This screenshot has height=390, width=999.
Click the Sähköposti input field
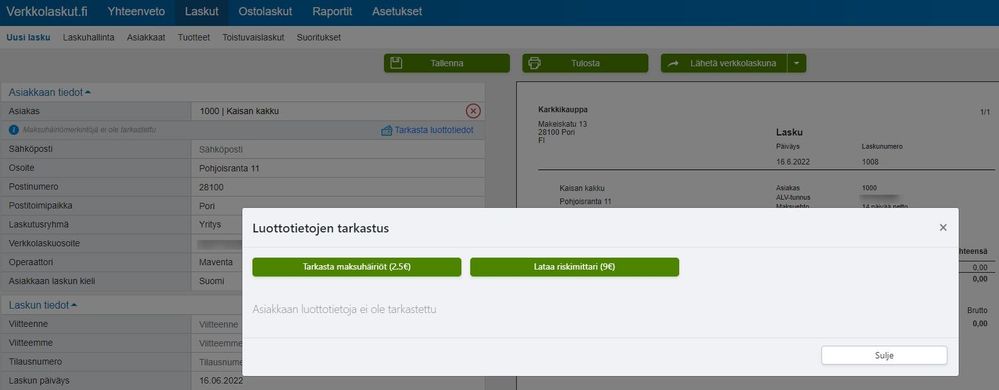click(337, 149)
